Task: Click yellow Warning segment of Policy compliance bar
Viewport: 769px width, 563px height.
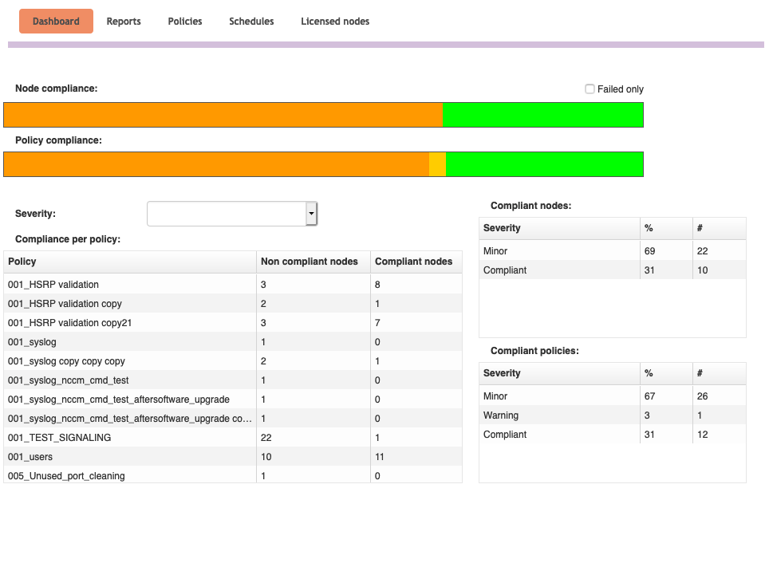Action: click(437, 164)
